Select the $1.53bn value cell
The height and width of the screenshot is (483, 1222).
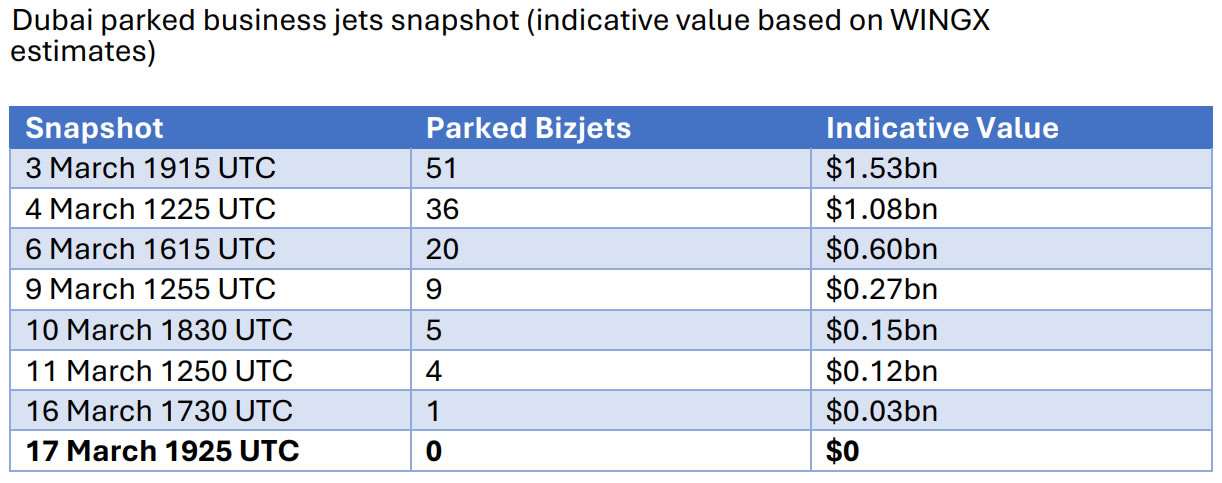[x=881, y=168]
